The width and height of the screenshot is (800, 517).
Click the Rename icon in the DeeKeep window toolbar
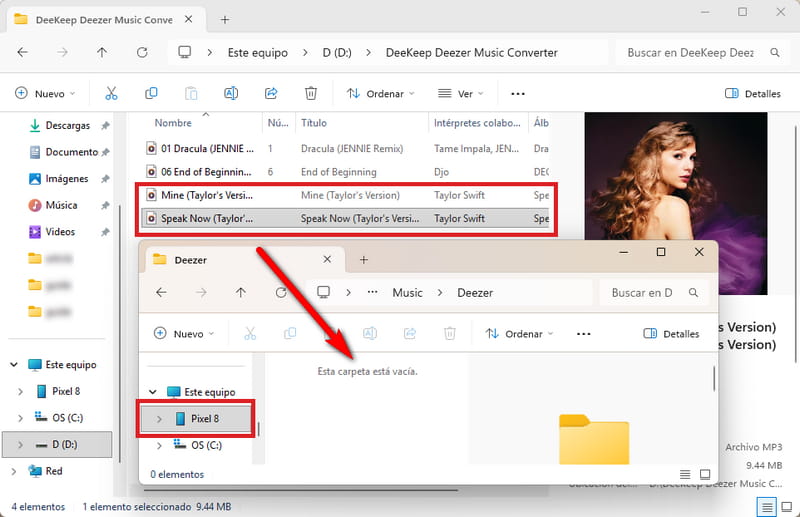coord(231,93)
